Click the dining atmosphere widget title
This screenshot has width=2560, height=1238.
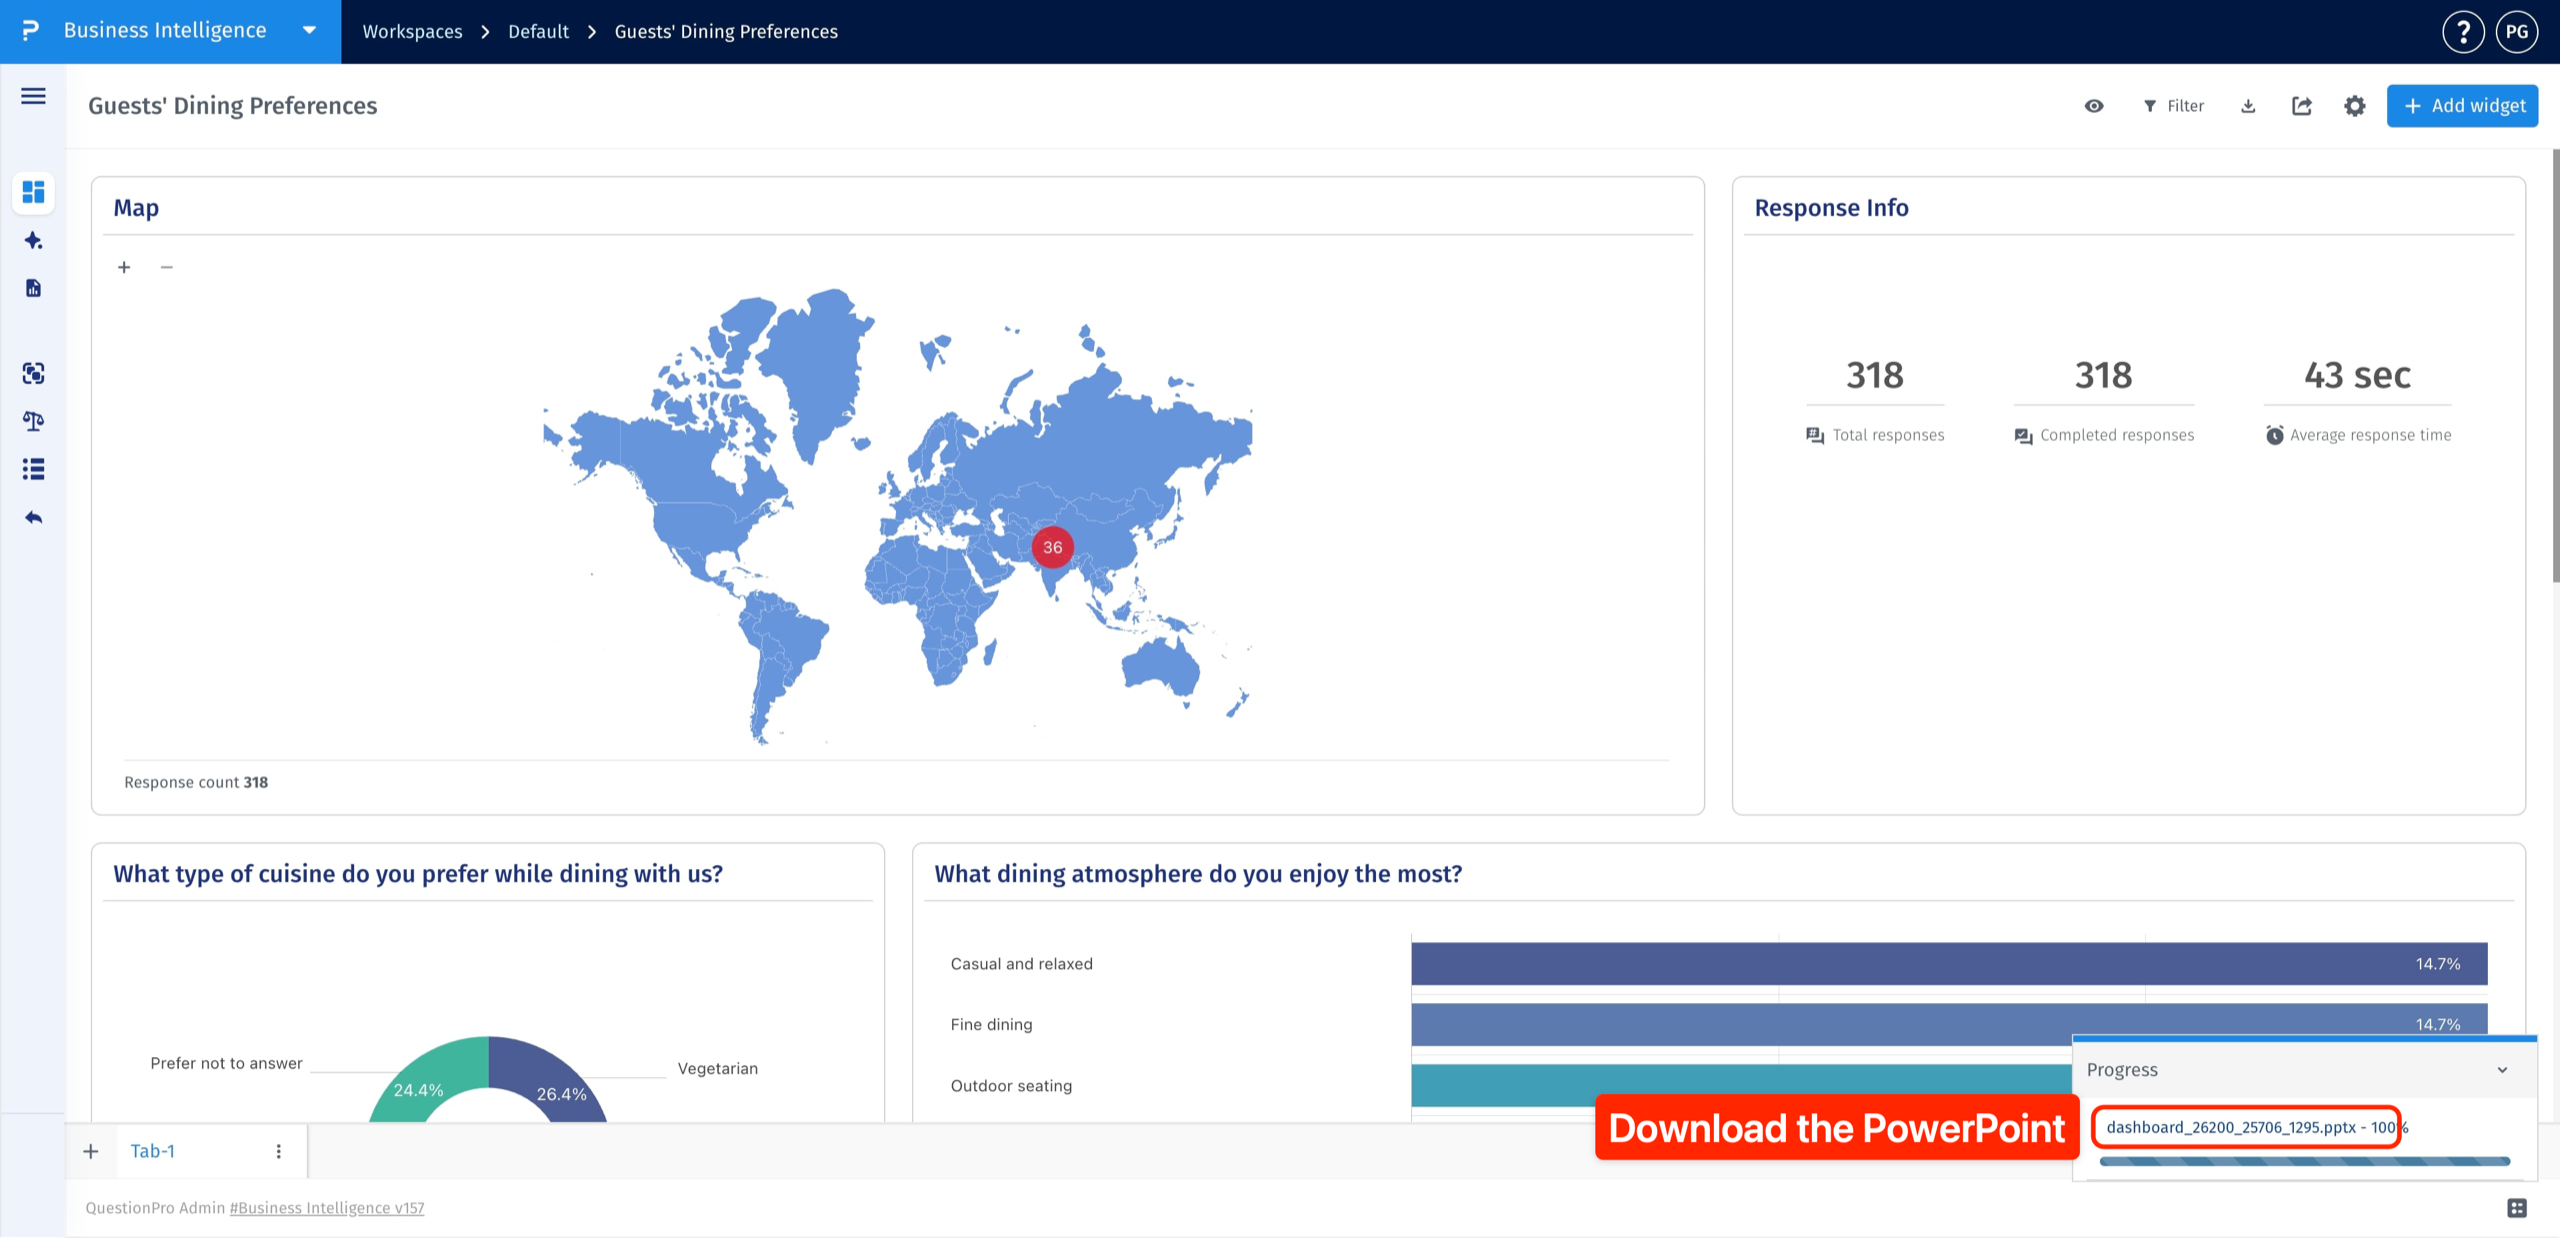1198,874
